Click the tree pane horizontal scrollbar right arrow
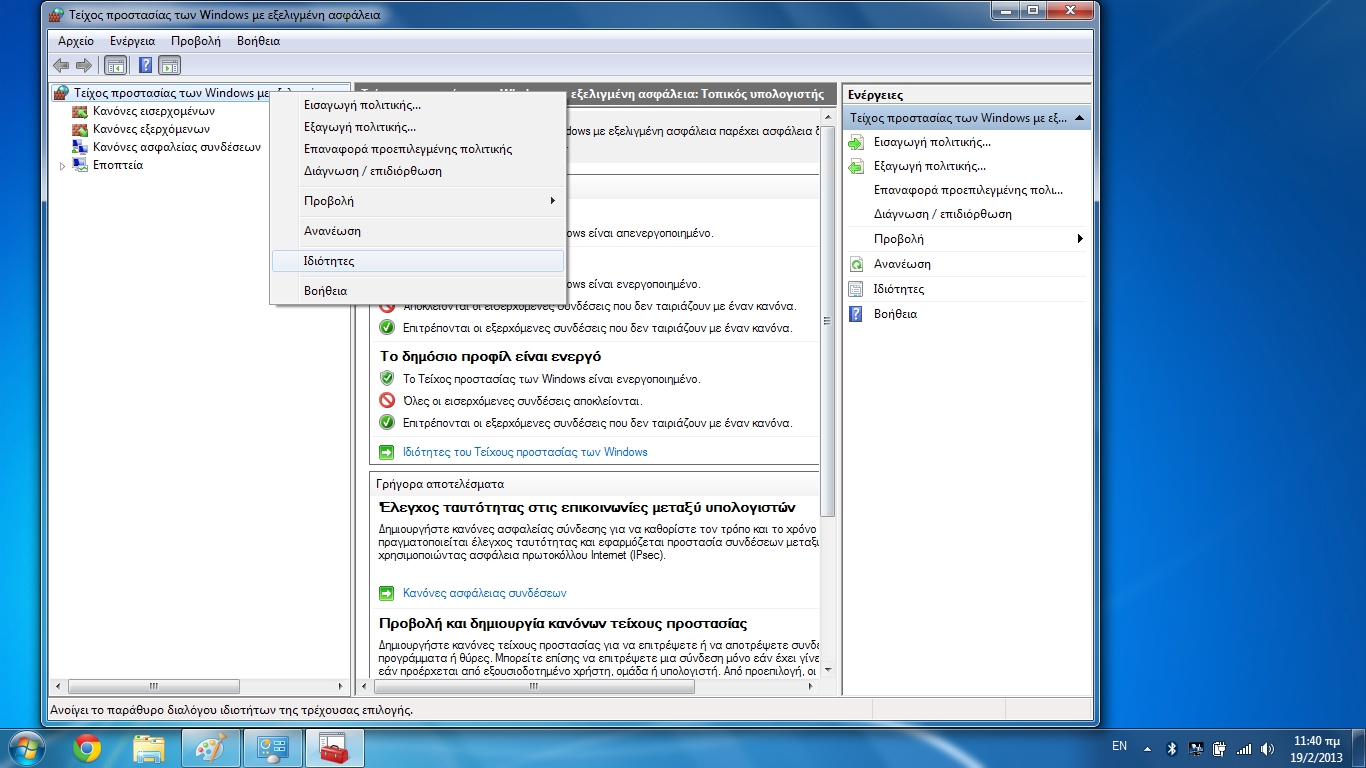Image resolution: width=1366 pixels, height=768 pixels. click(x=341, y=687)
